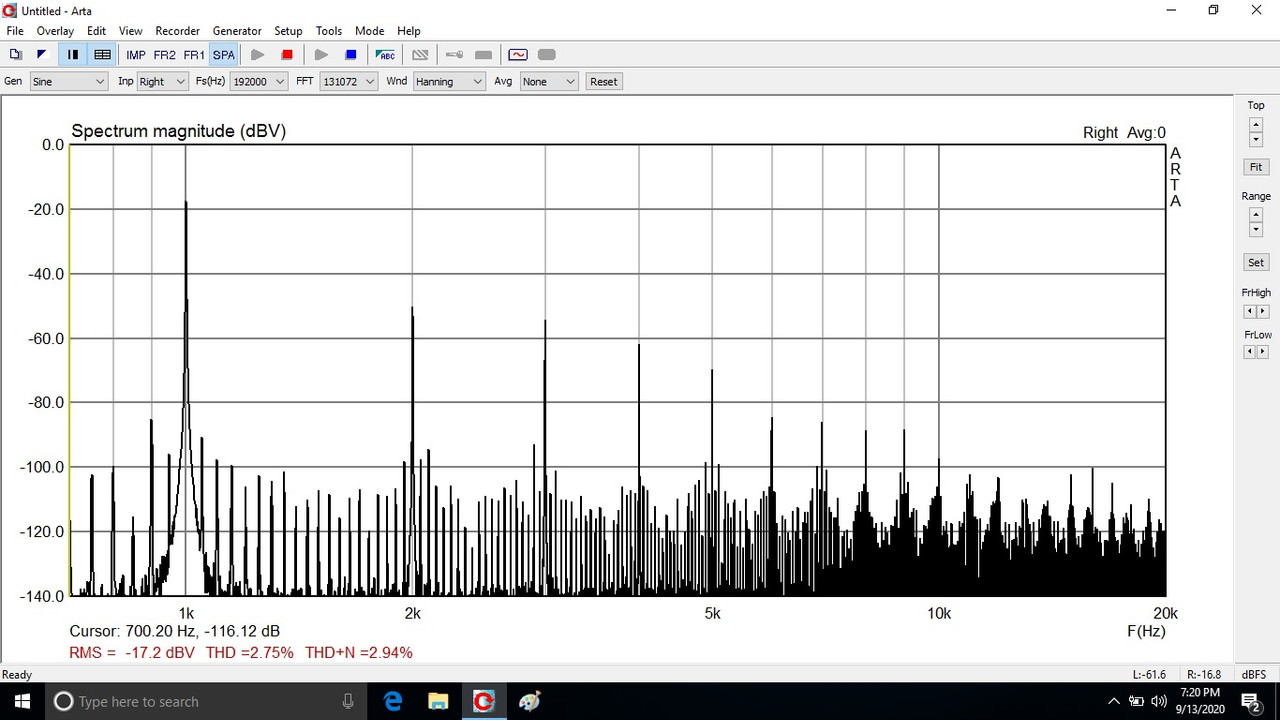Decrease Top with the down arrow
This screenshot has width=1280, height=720.
pos(1256,140)
